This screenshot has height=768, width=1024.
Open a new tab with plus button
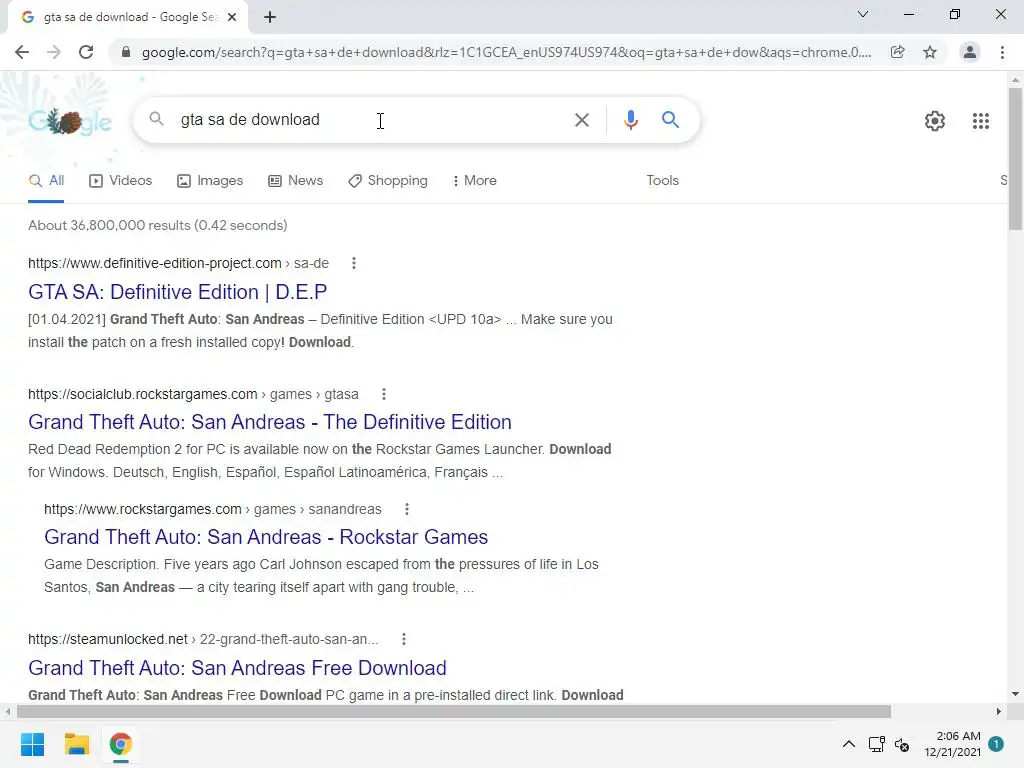[270, 17]
